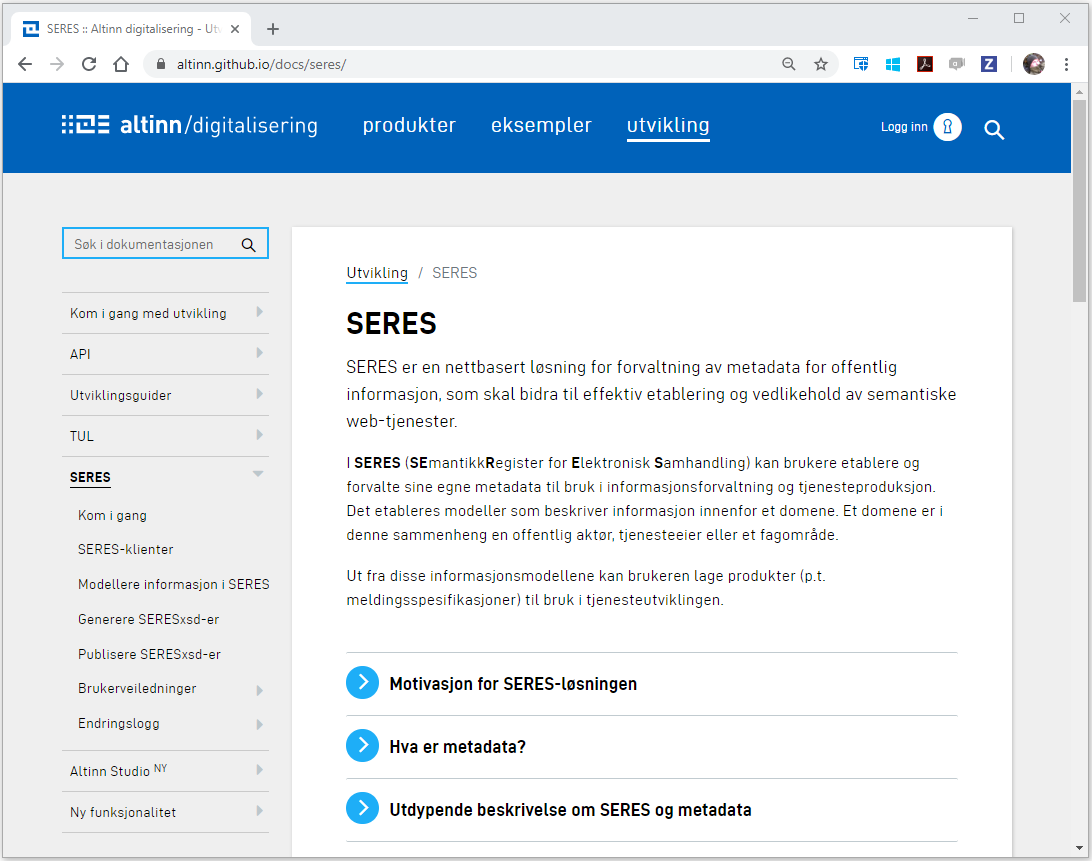Expand the TUL sidebar section
The width and height of the screenshot is (1092, 861).
click(260, 435)
